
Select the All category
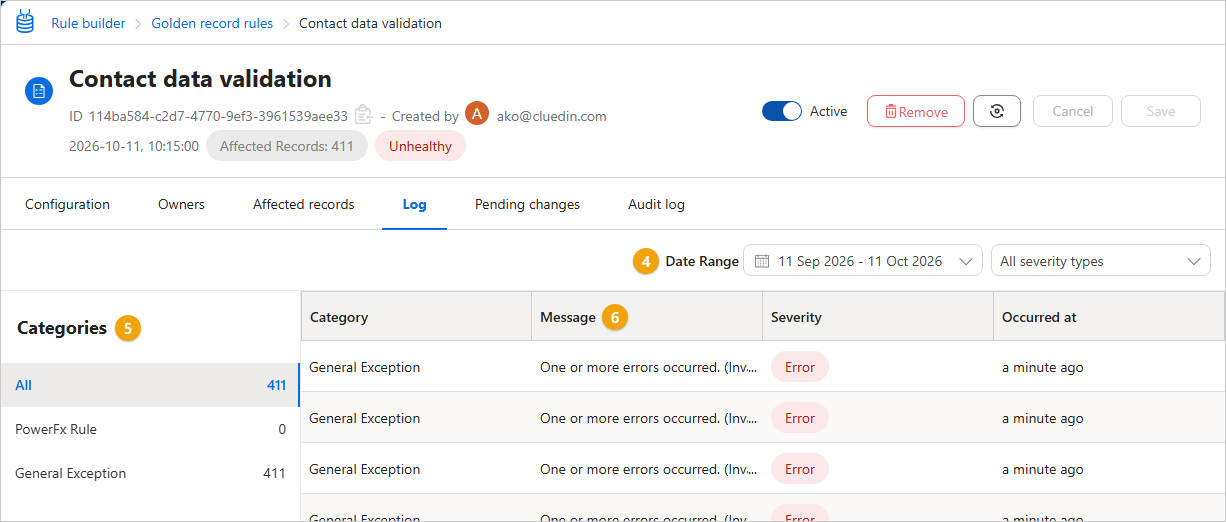coord(150,385)
